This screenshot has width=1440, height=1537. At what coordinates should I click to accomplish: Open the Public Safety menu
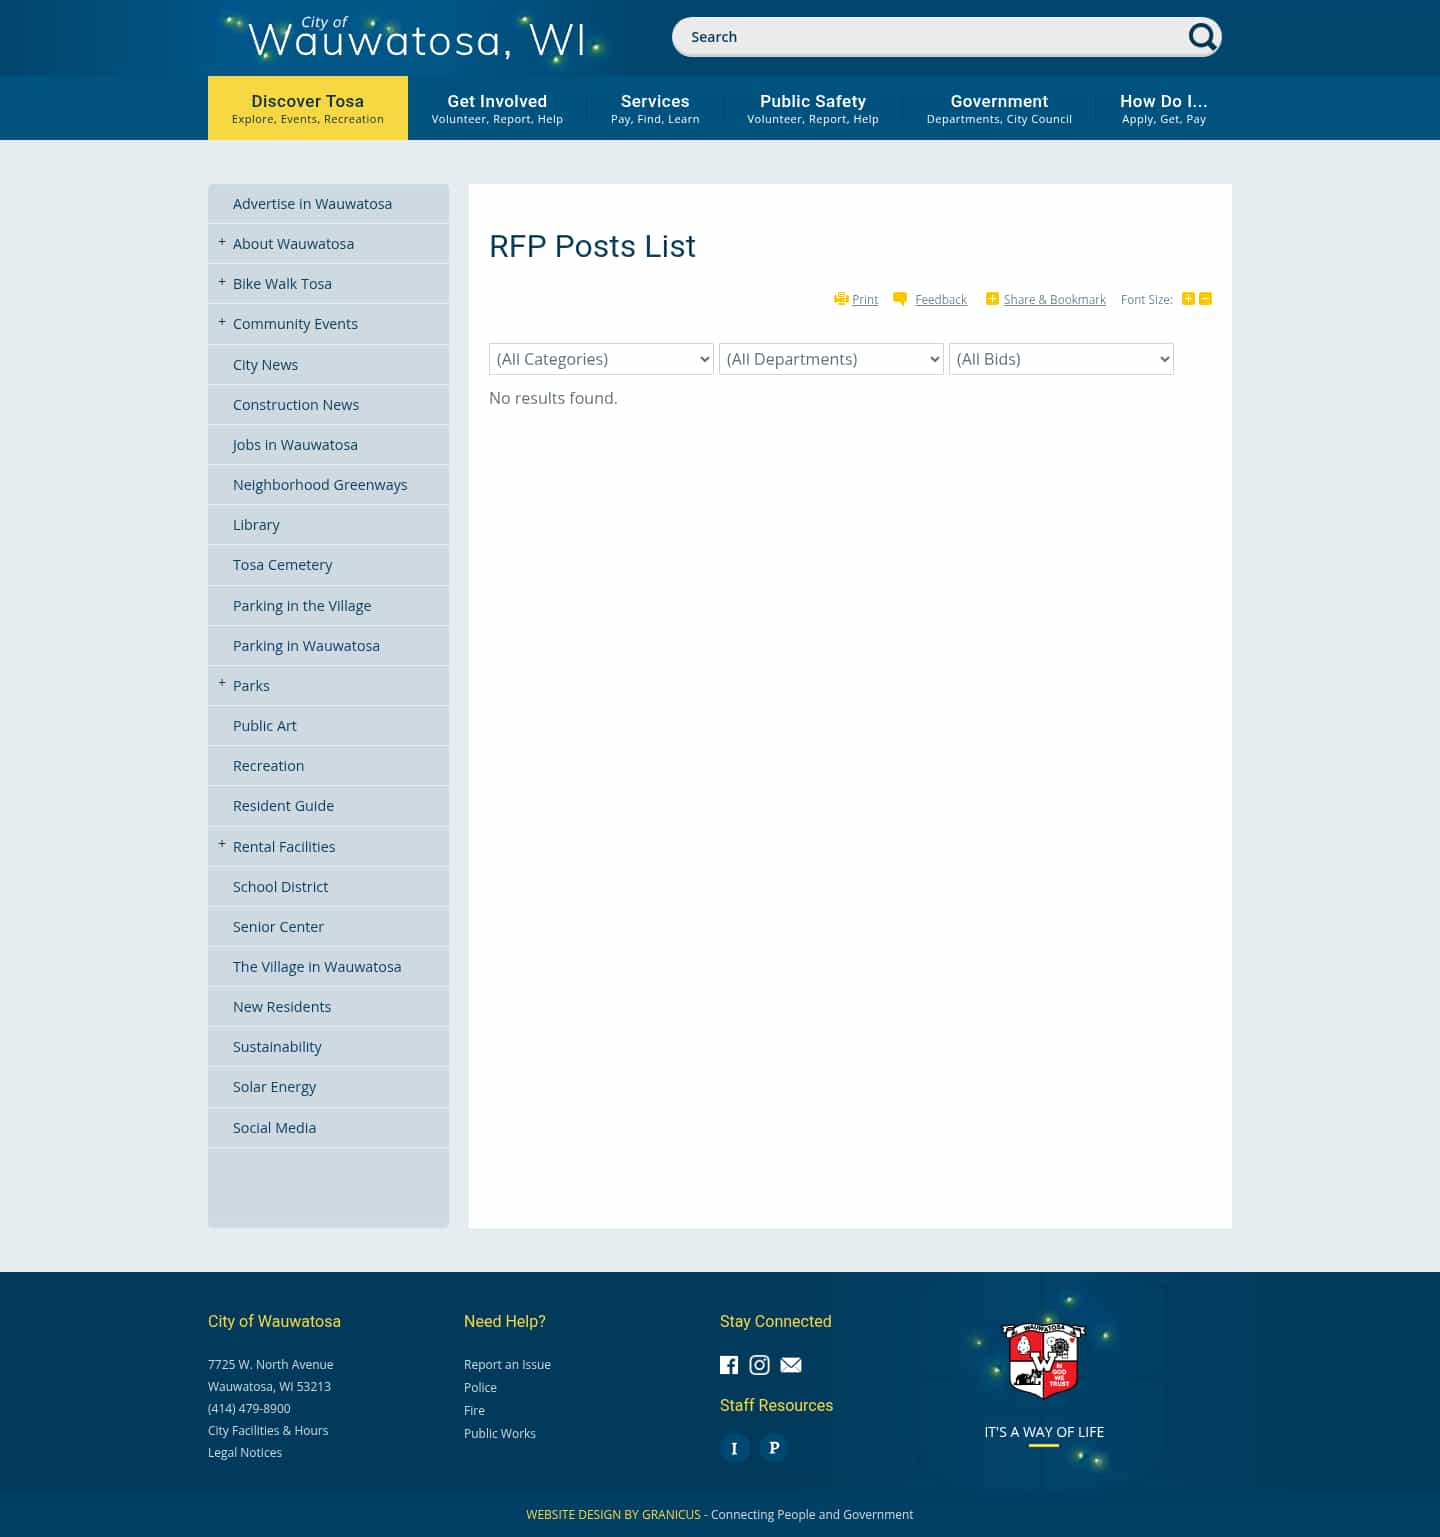click(813, 108)
